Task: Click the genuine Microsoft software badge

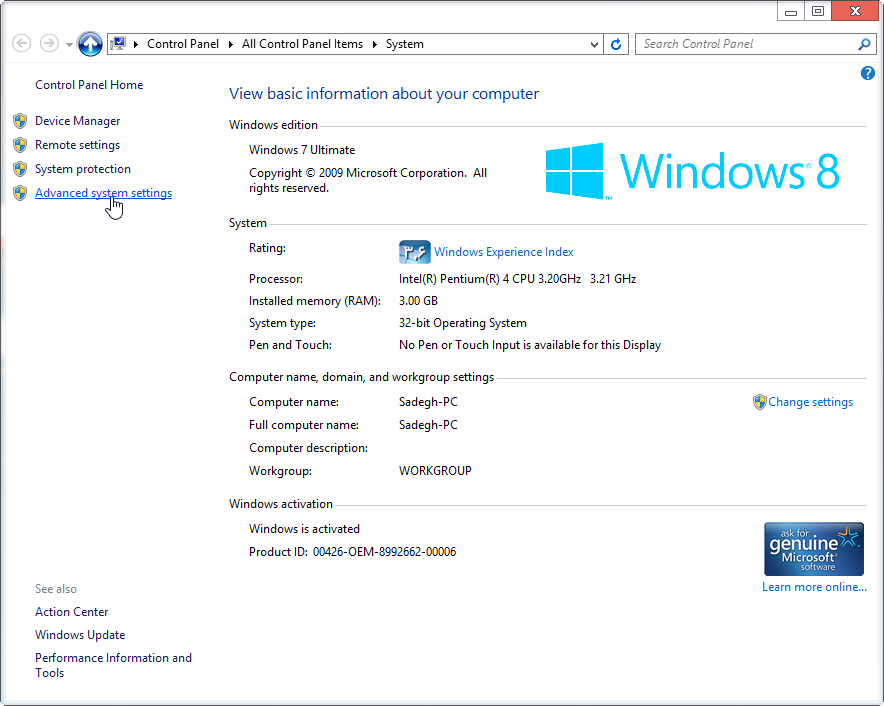Action: pos(814,549)
